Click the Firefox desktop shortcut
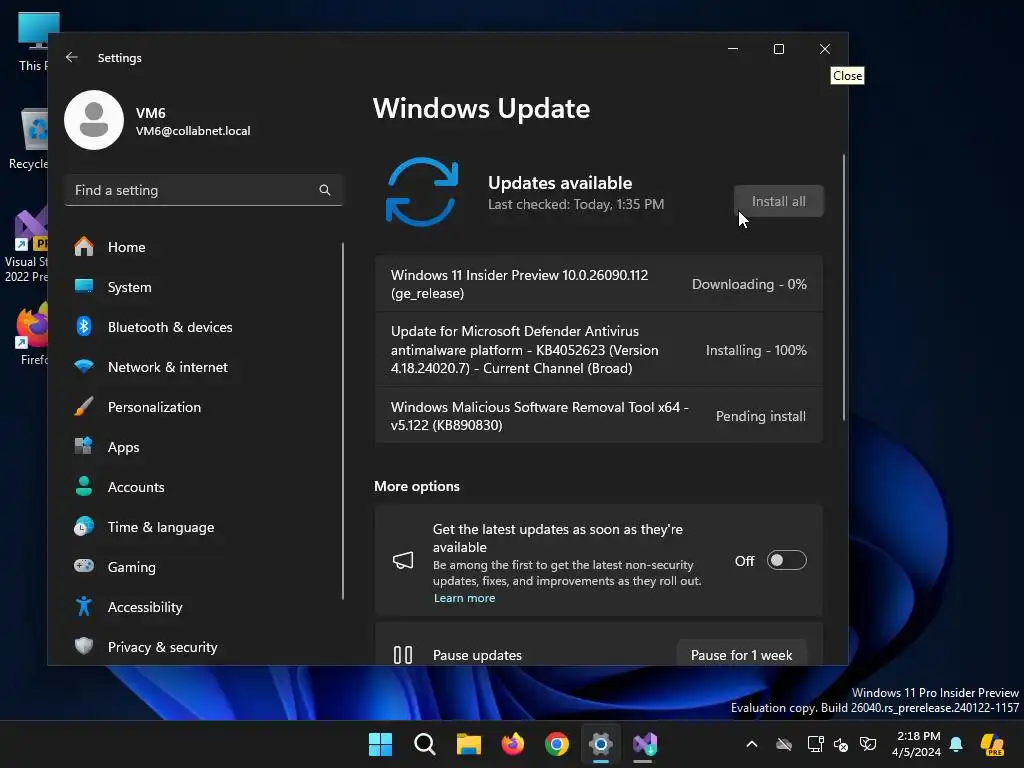 click(31, 334)
